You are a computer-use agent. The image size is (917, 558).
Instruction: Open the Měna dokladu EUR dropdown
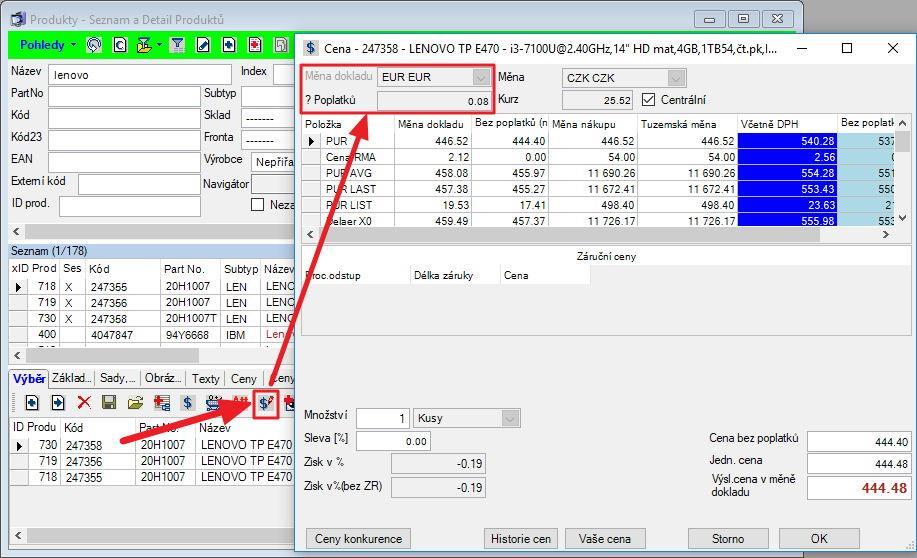[x=481, y=77]
